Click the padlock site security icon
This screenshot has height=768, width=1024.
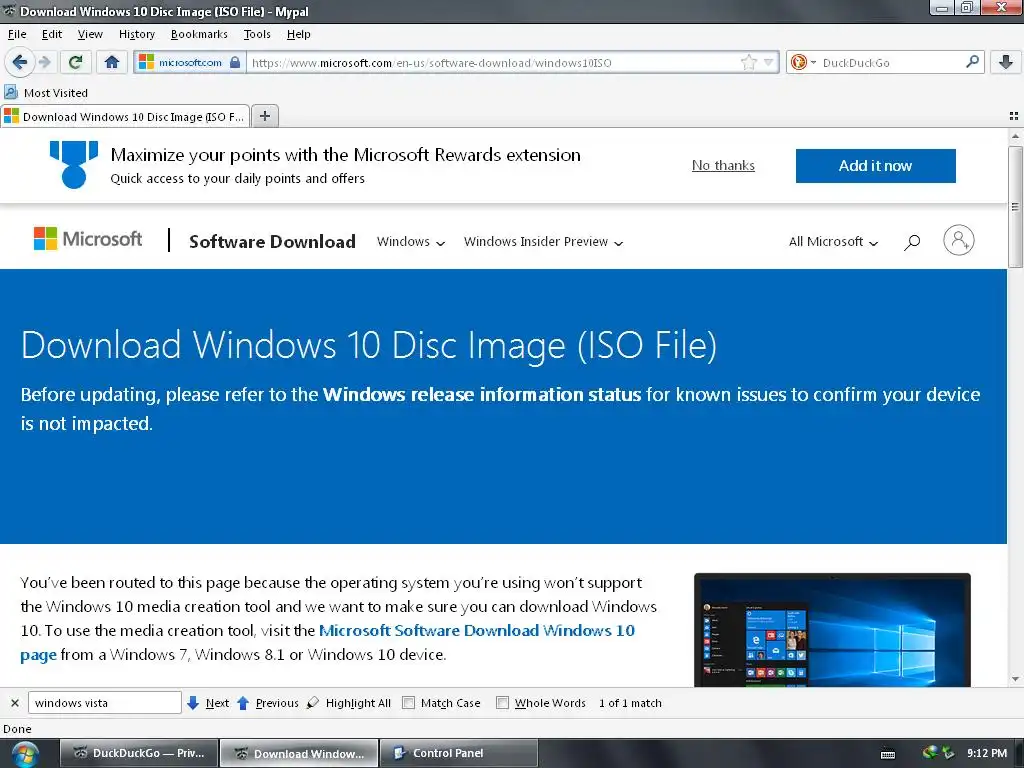pyautogui.click(x=235, y=62)
